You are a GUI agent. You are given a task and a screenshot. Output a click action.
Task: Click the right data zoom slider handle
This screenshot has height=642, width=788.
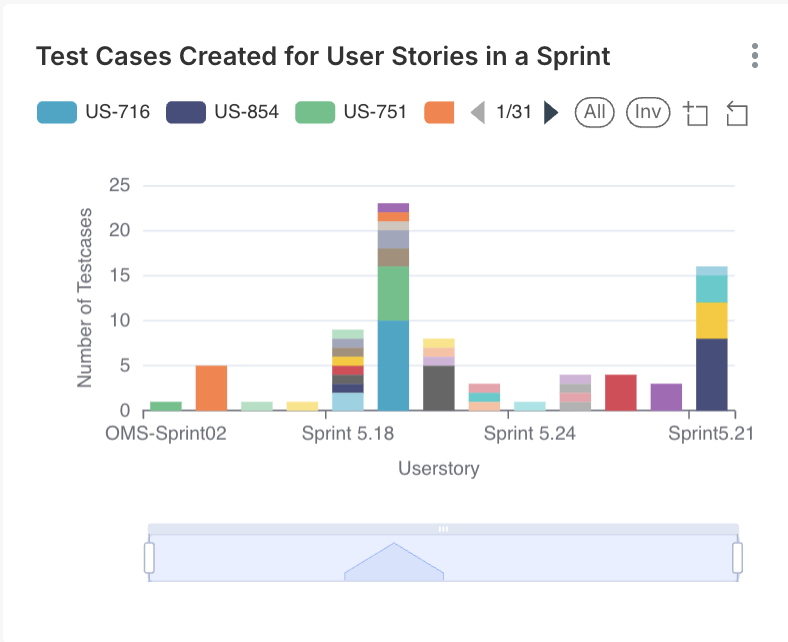(738, 557)
